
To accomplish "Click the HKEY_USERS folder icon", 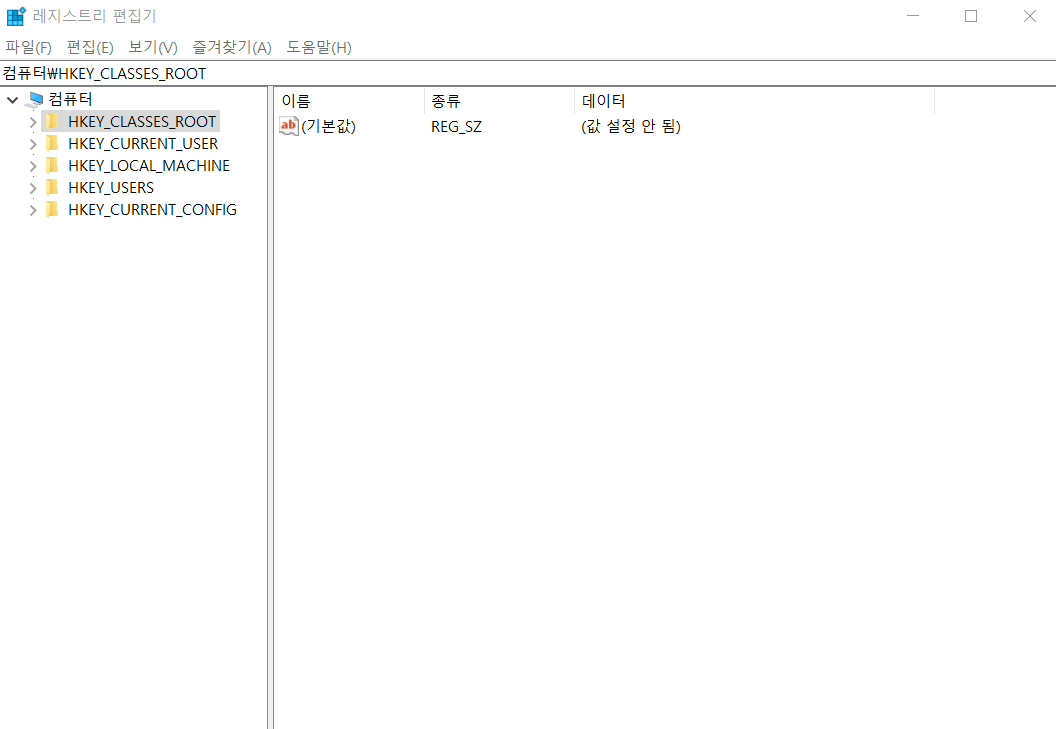I will click(52, 187).
